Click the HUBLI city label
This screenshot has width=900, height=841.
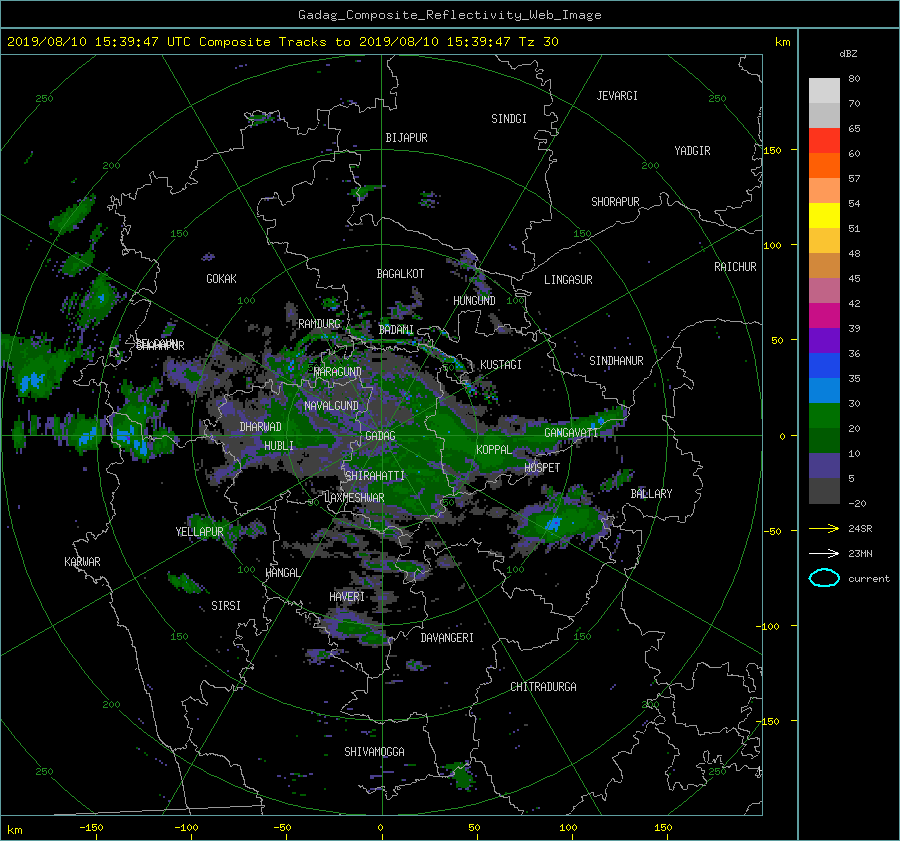[x=278, y=446]
